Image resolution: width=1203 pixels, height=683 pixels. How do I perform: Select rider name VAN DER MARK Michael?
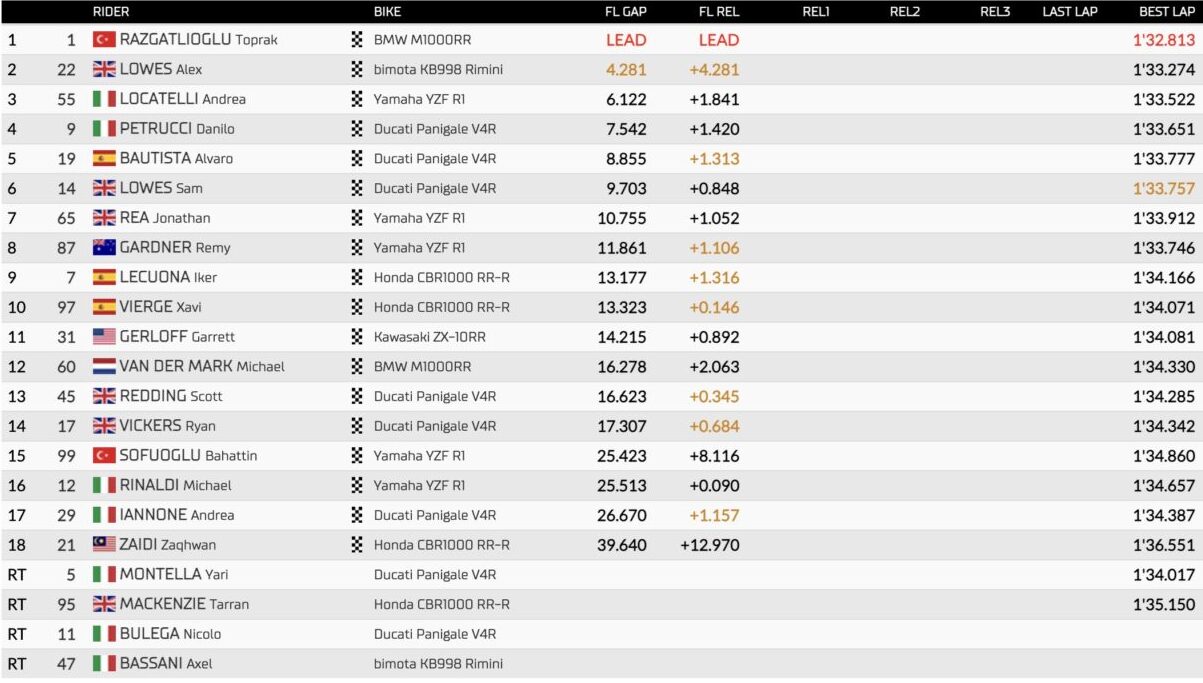[202, 367]
